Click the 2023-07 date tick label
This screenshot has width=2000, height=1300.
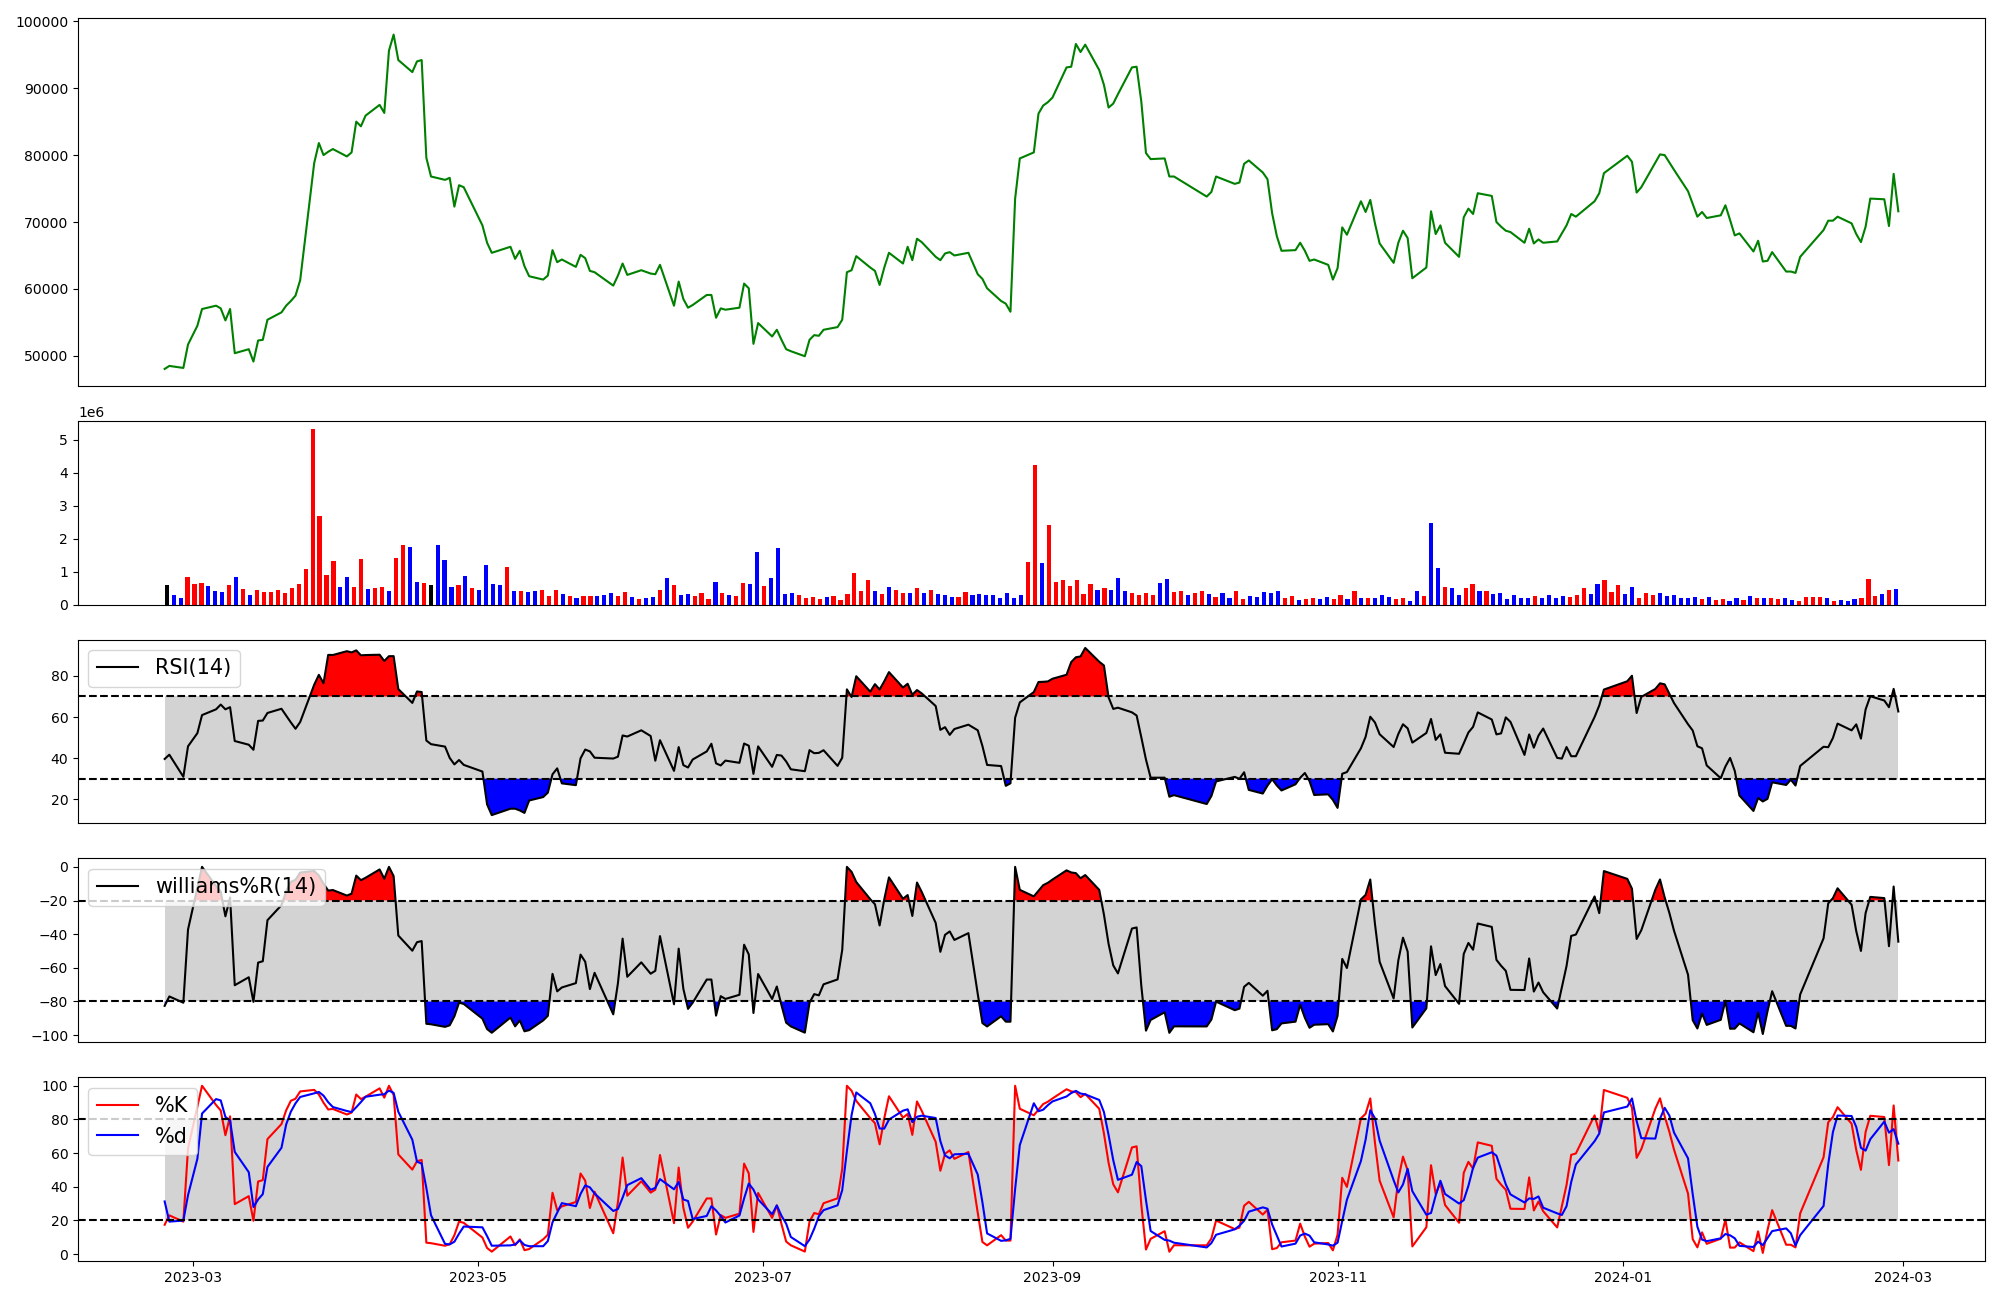pos(763,1277)
